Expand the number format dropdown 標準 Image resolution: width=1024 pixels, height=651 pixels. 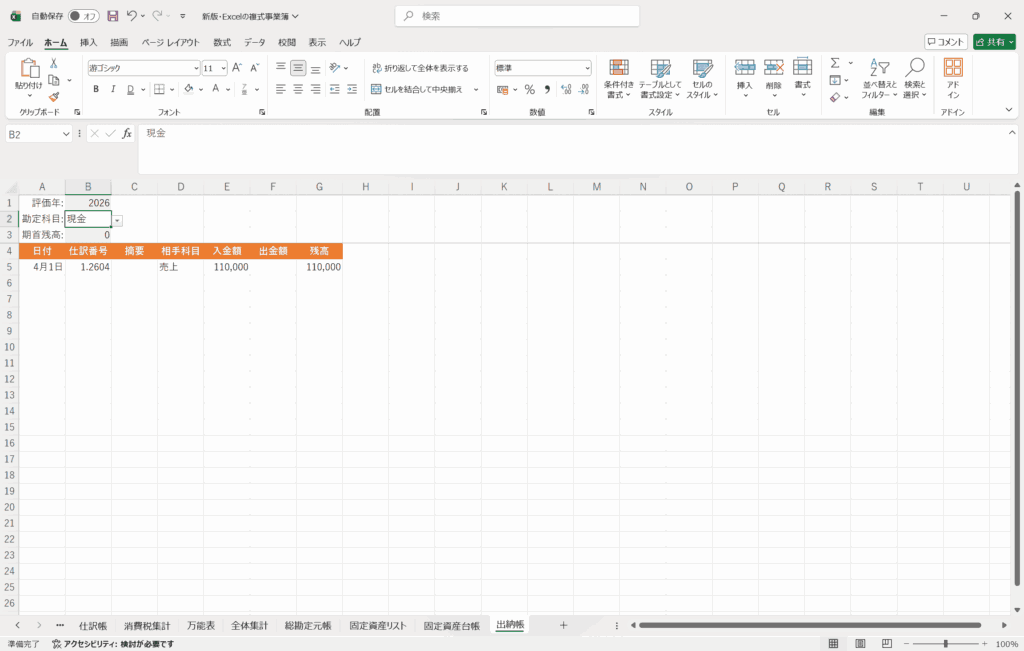[x=587, y=68]
